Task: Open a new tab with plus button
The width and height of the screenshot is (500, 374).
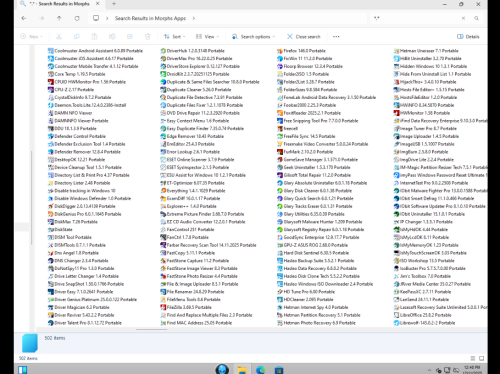Action: [114, 4]
